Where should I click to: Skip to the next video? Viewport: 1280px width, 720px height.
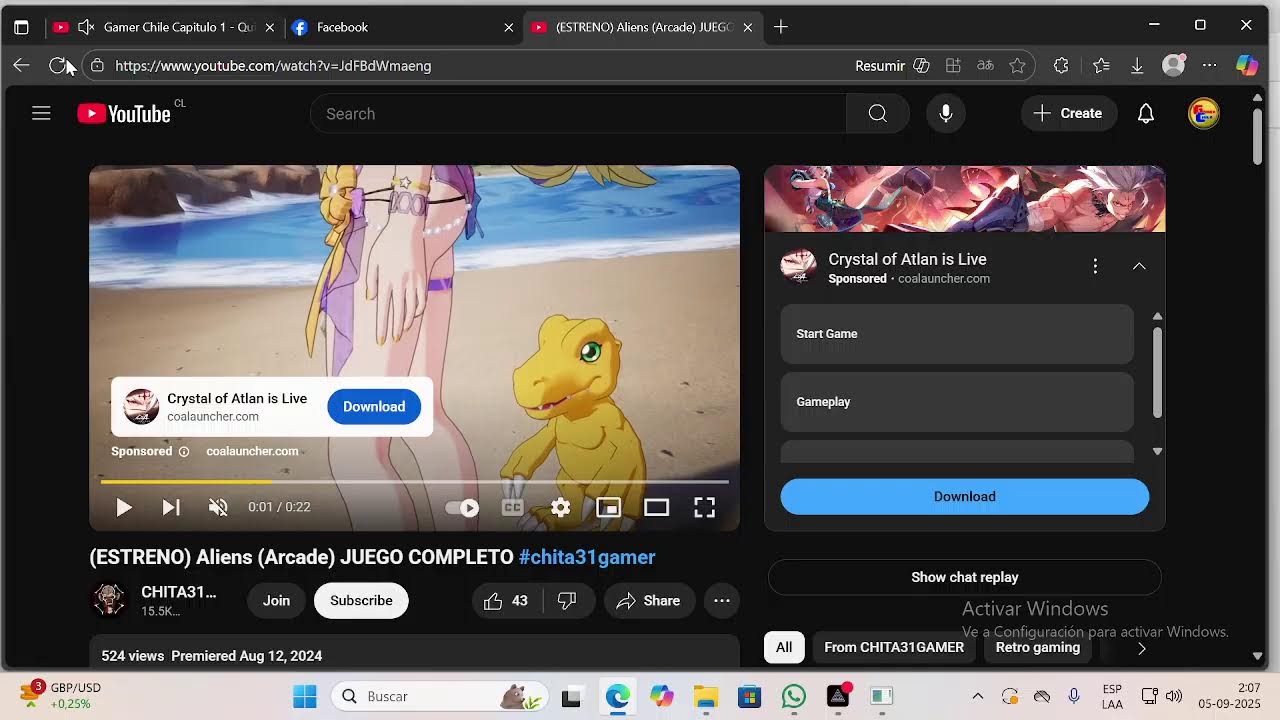pyautogui.click(x=171, y=508)
